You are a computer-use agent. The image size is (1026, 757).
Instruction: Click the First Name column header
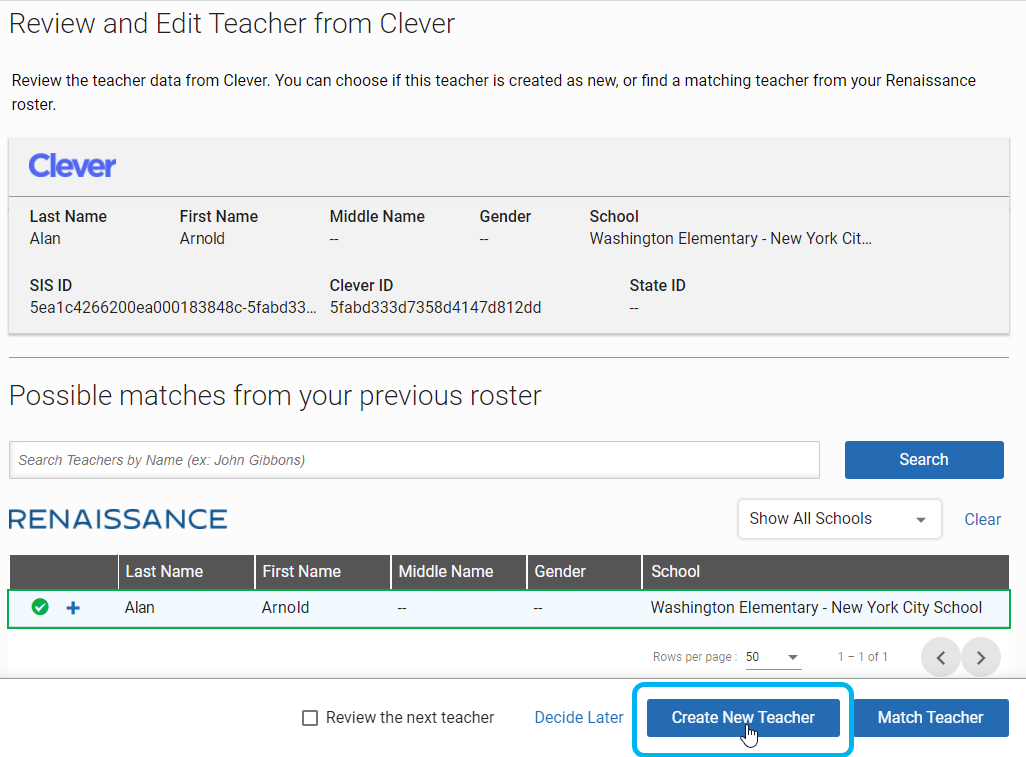323,571
